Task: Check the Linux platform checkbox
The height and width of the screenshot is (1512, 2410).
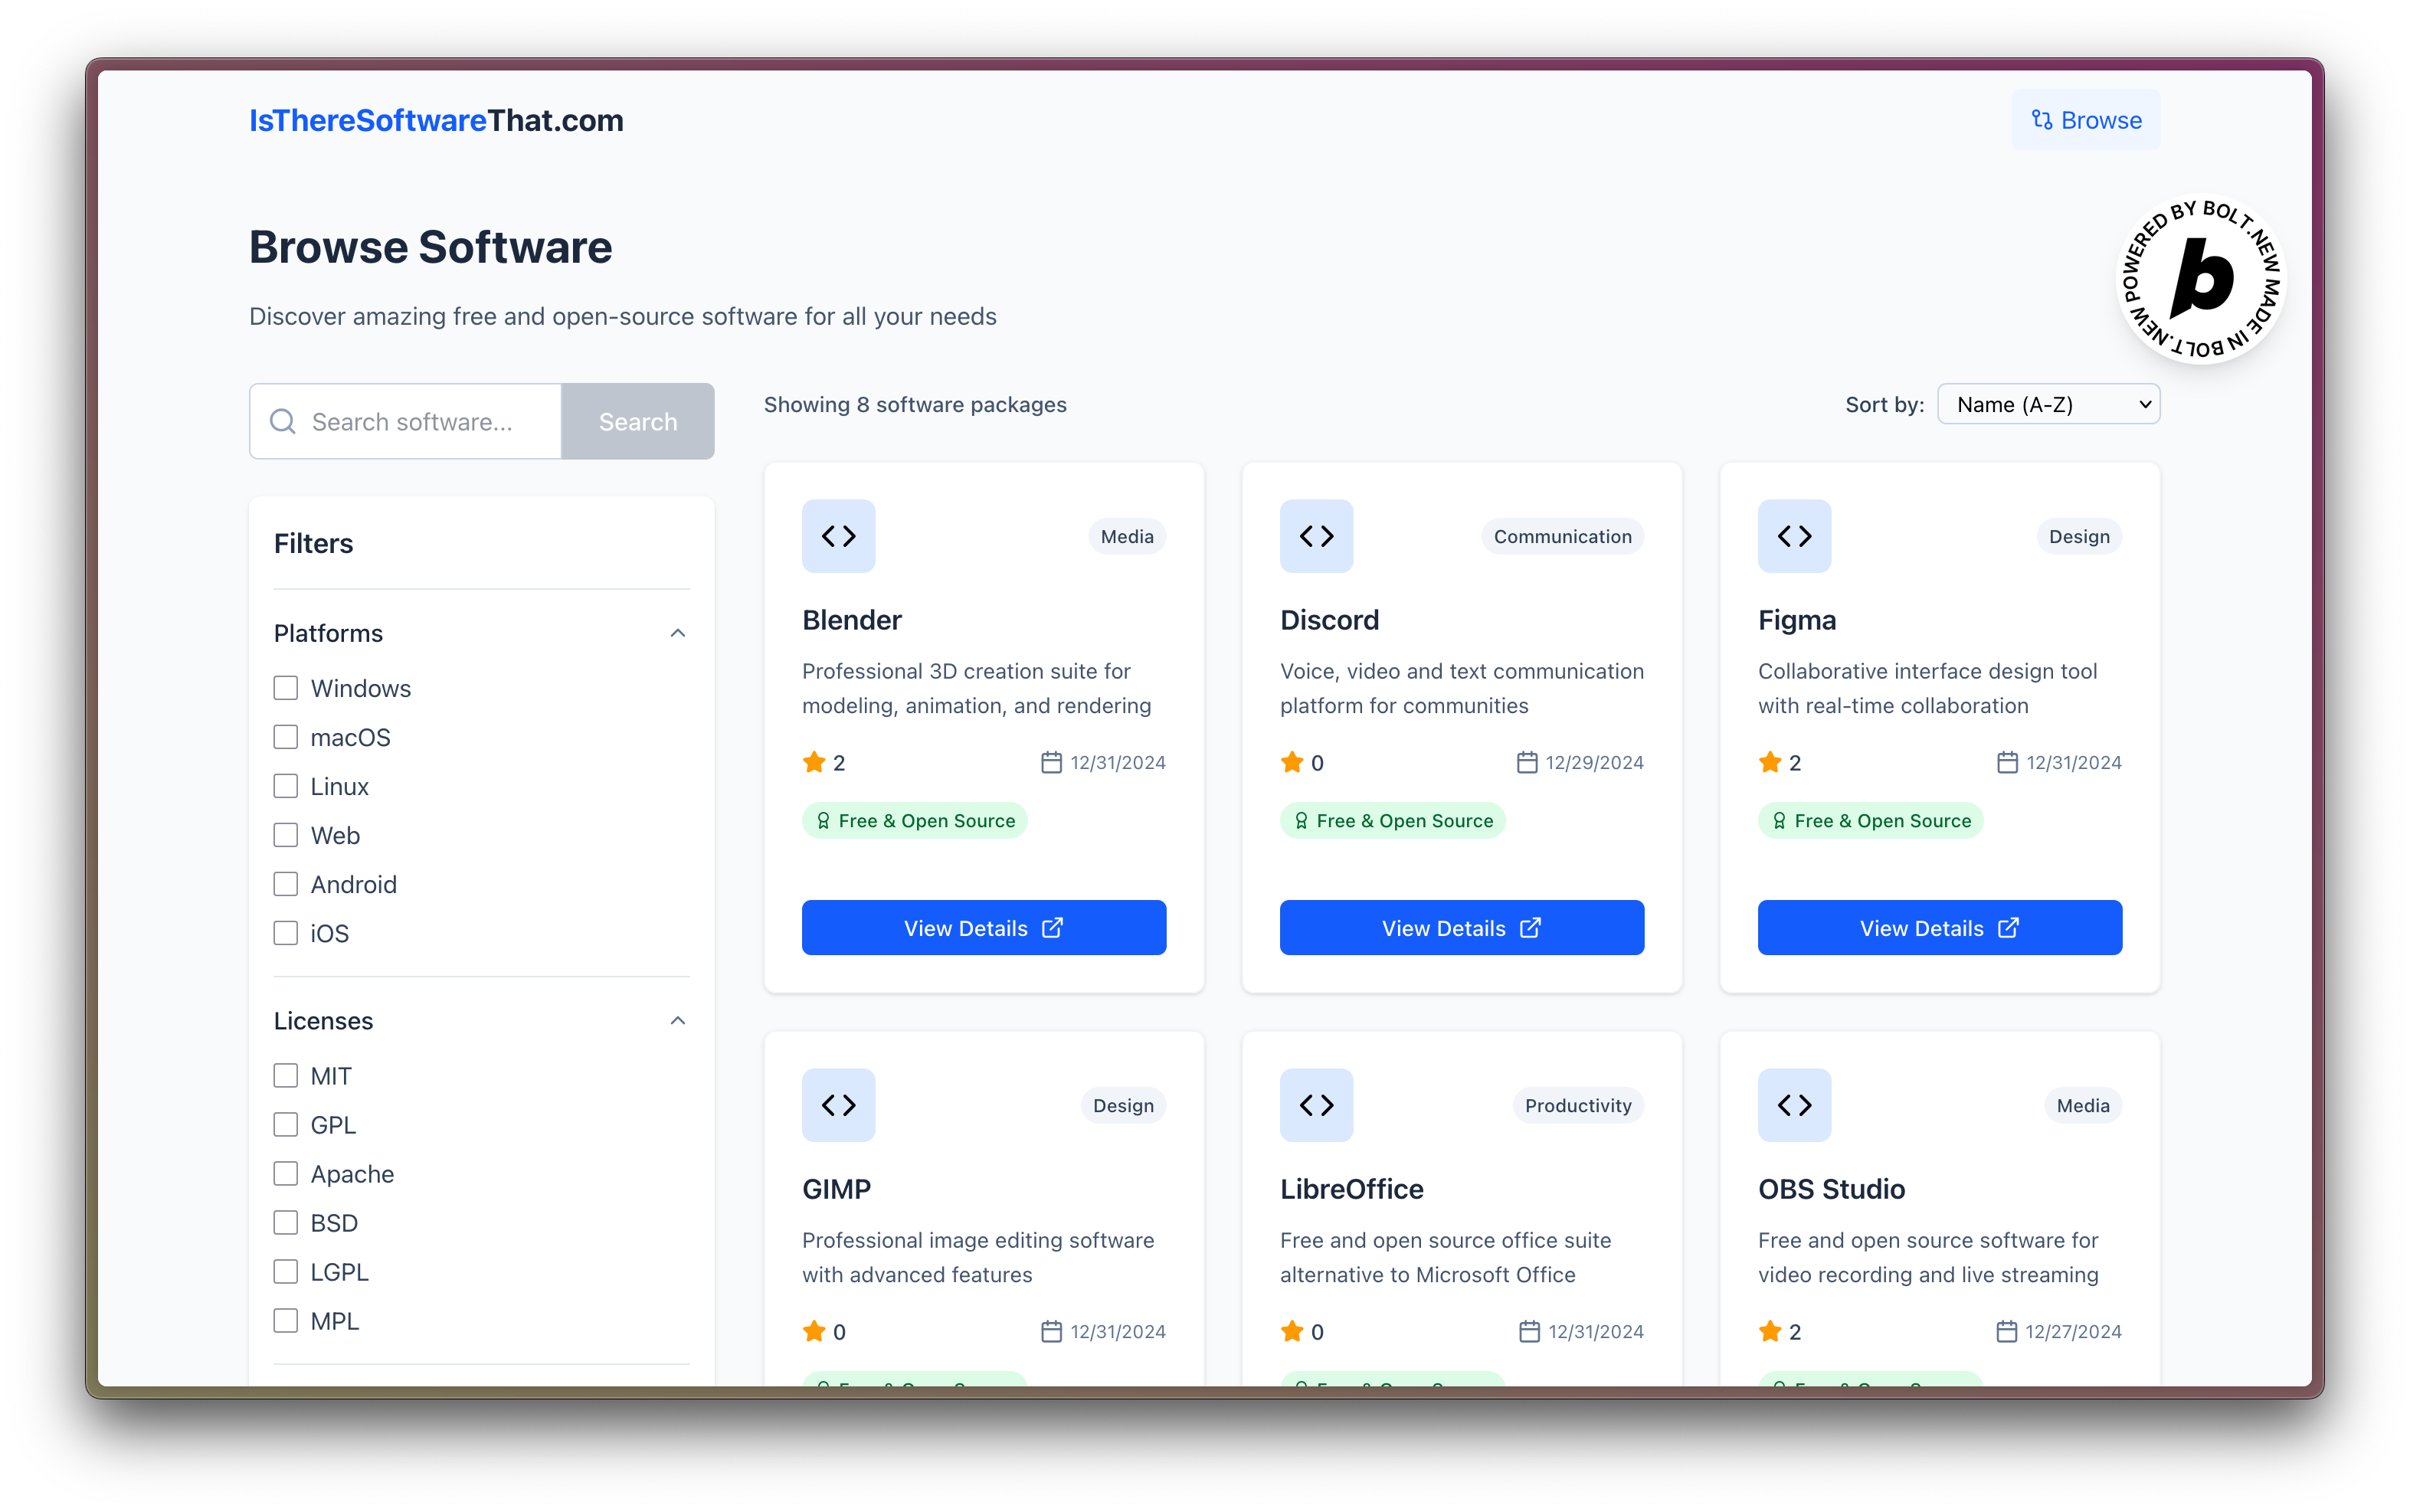Action: pos(286,786)
